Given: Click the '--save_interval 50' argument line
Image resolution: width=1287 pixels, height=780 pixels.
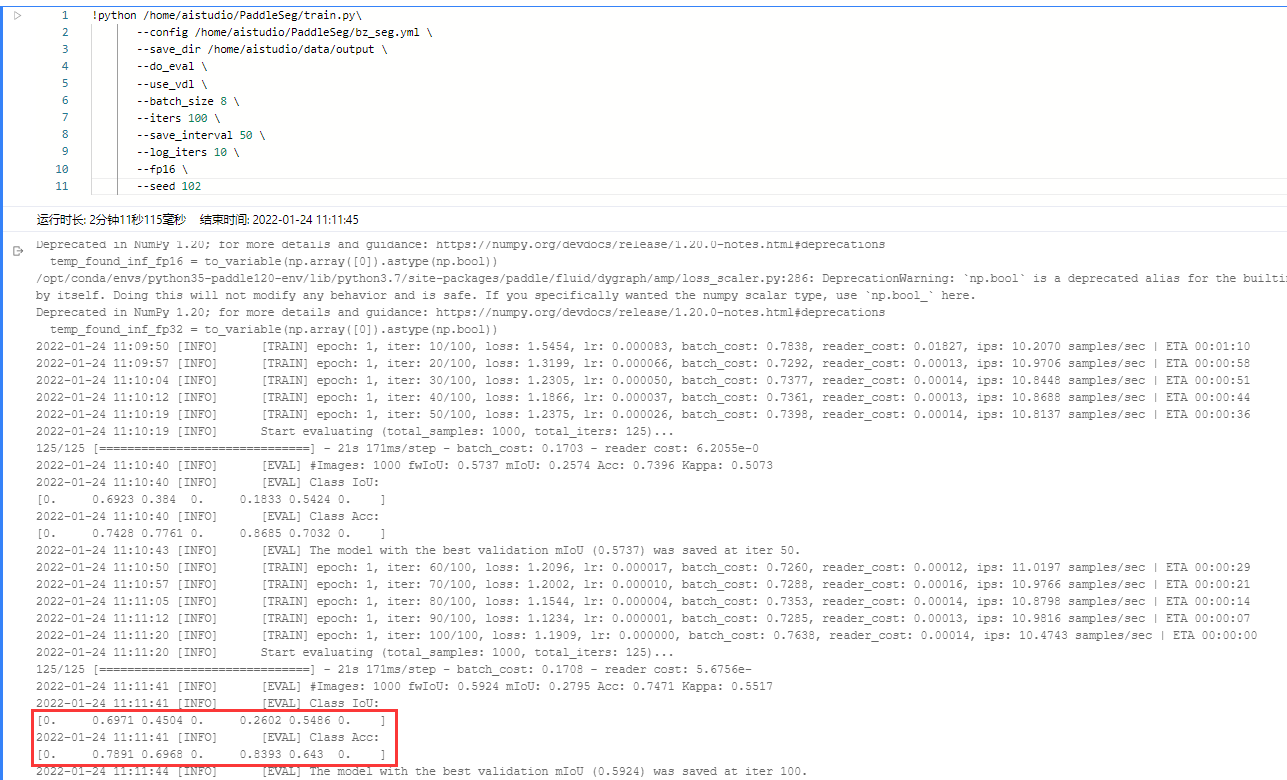Looking at the screenshot, I should 201,135.
